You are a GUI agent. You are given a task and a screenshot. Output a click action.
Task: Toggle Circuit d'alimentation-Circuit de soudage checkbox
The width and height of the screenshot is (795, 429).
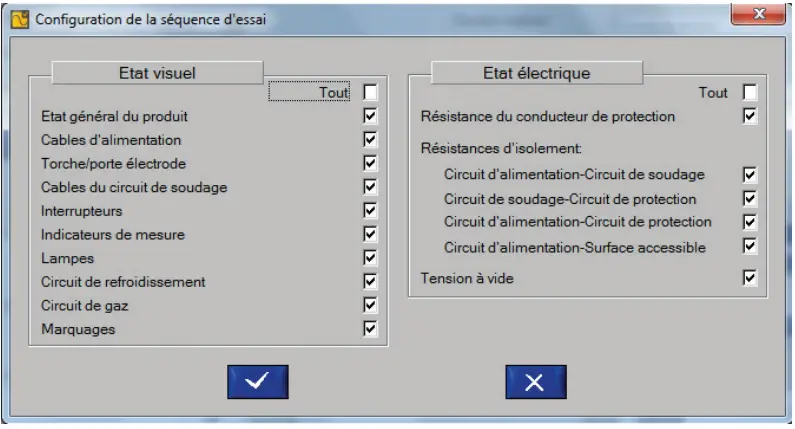749,174
